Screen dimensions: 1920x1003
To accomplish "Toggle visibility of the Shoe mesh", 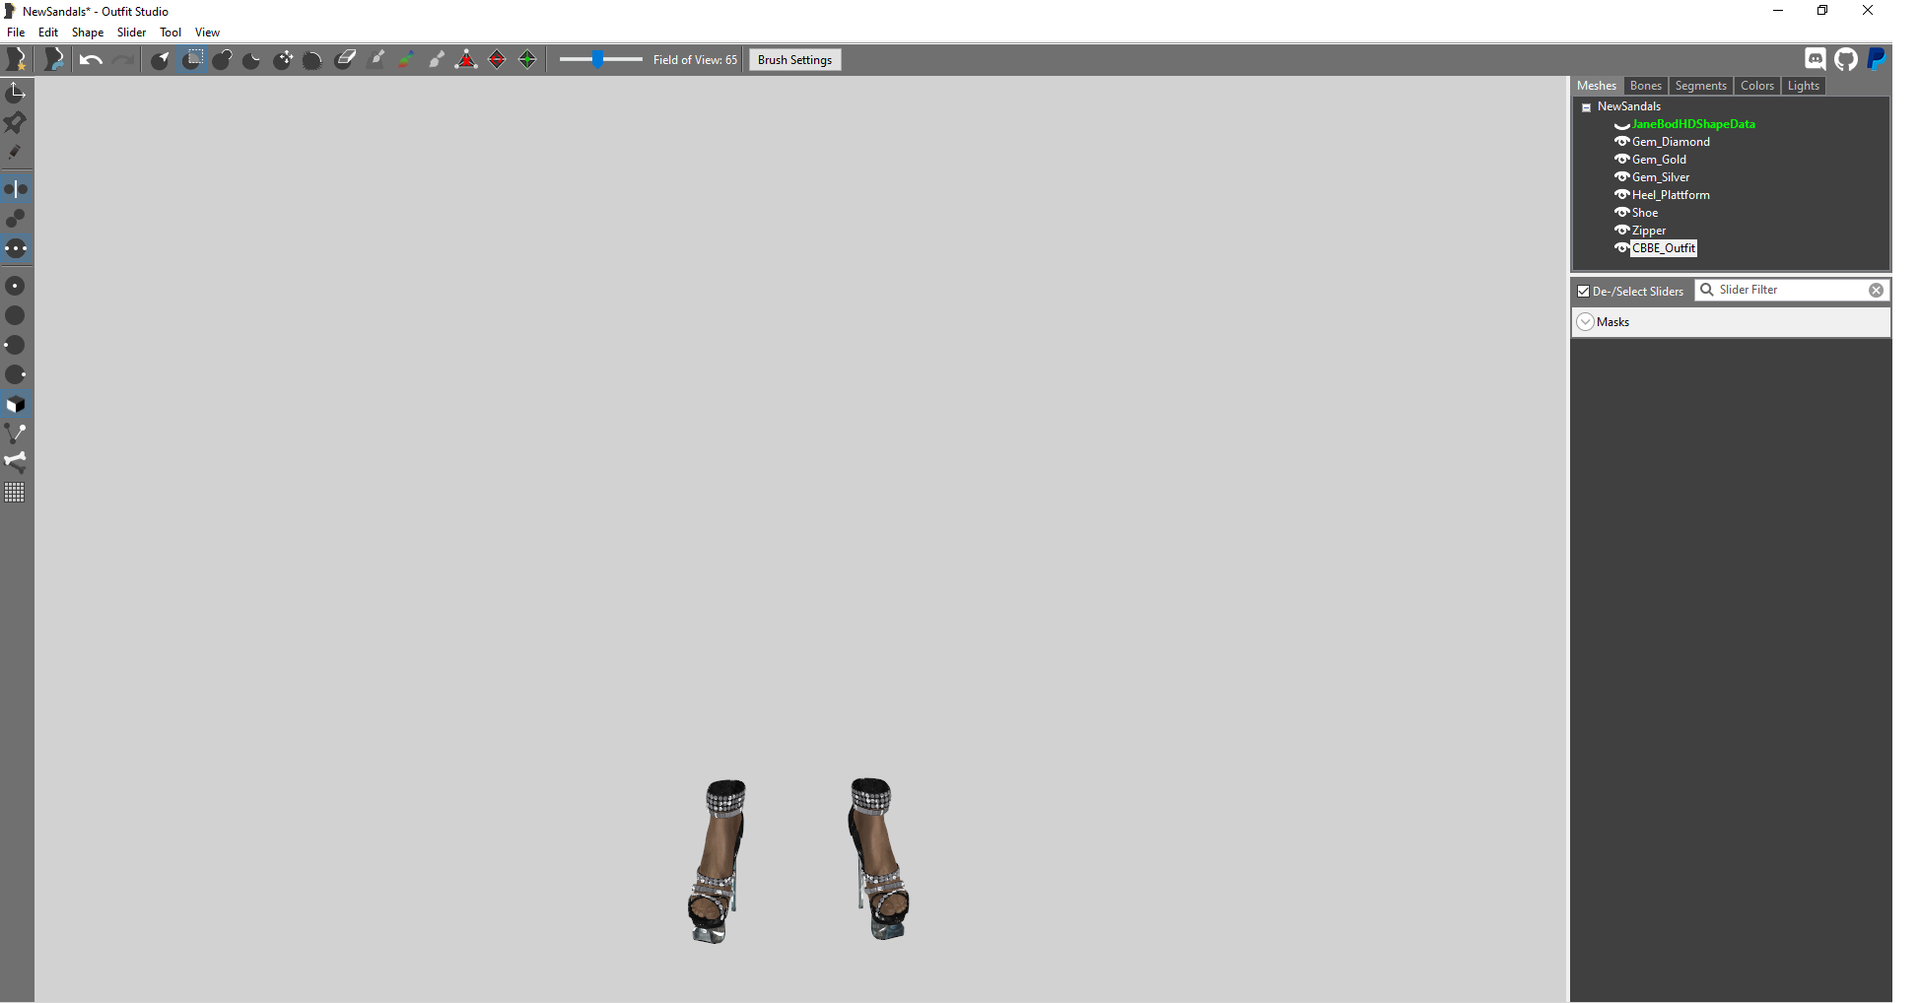I will [x=1622, y=213].
